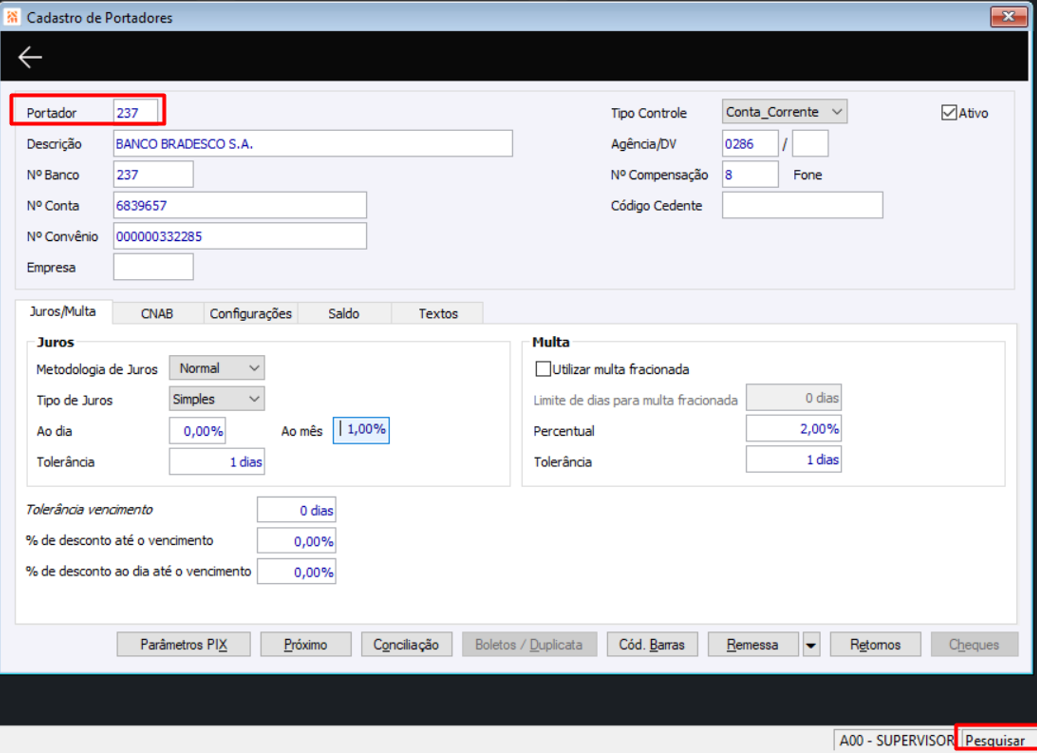Click the Tolerância vencimento field

tap(297, 510)
